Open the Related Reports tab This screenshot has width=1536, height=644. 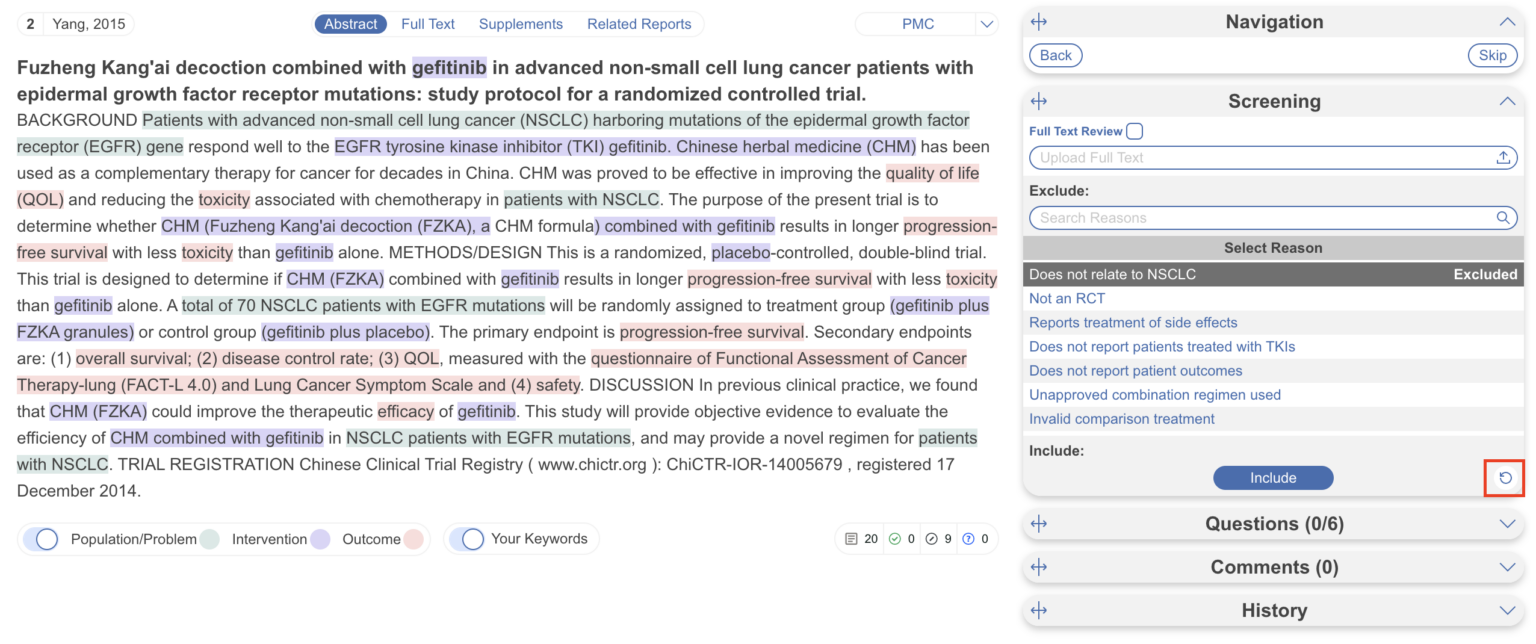click(639, 23)
